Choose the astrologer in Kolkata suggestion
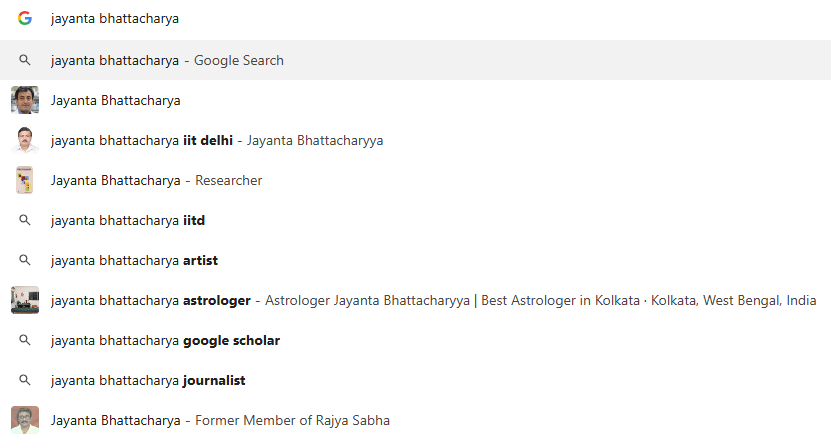Screen dimensions: 831x443 click(x=433, y=300)
